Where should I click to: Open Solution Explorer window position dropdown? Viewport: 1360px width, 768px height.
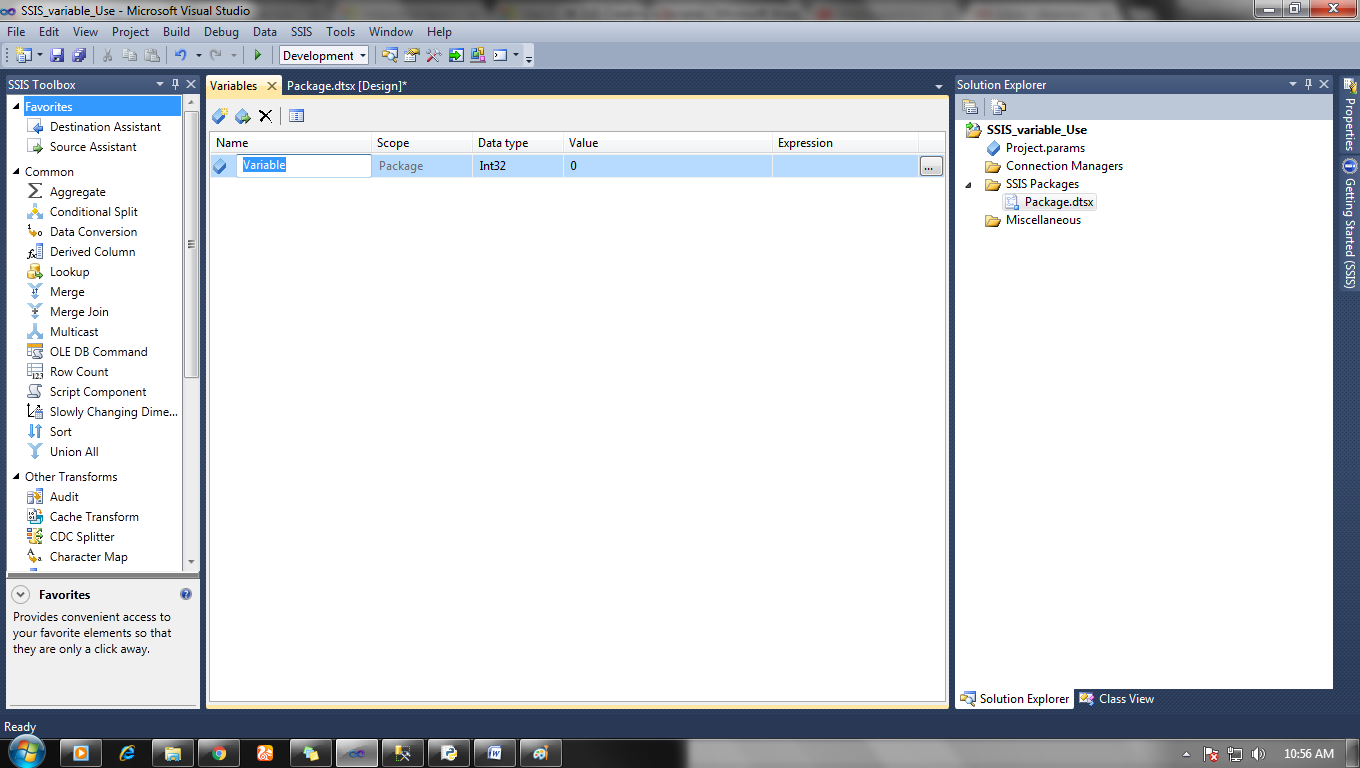click(x=1292, y=85)
